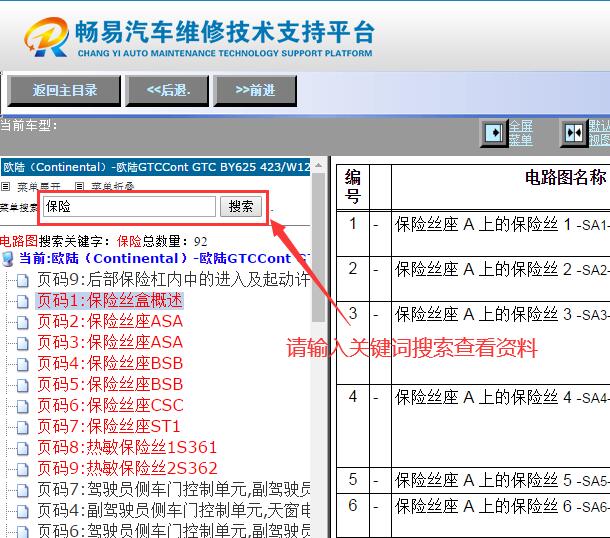610x538 pixels.
Task: Select row 保险丝座 A 上的保险丝 4
Action: 473,426
